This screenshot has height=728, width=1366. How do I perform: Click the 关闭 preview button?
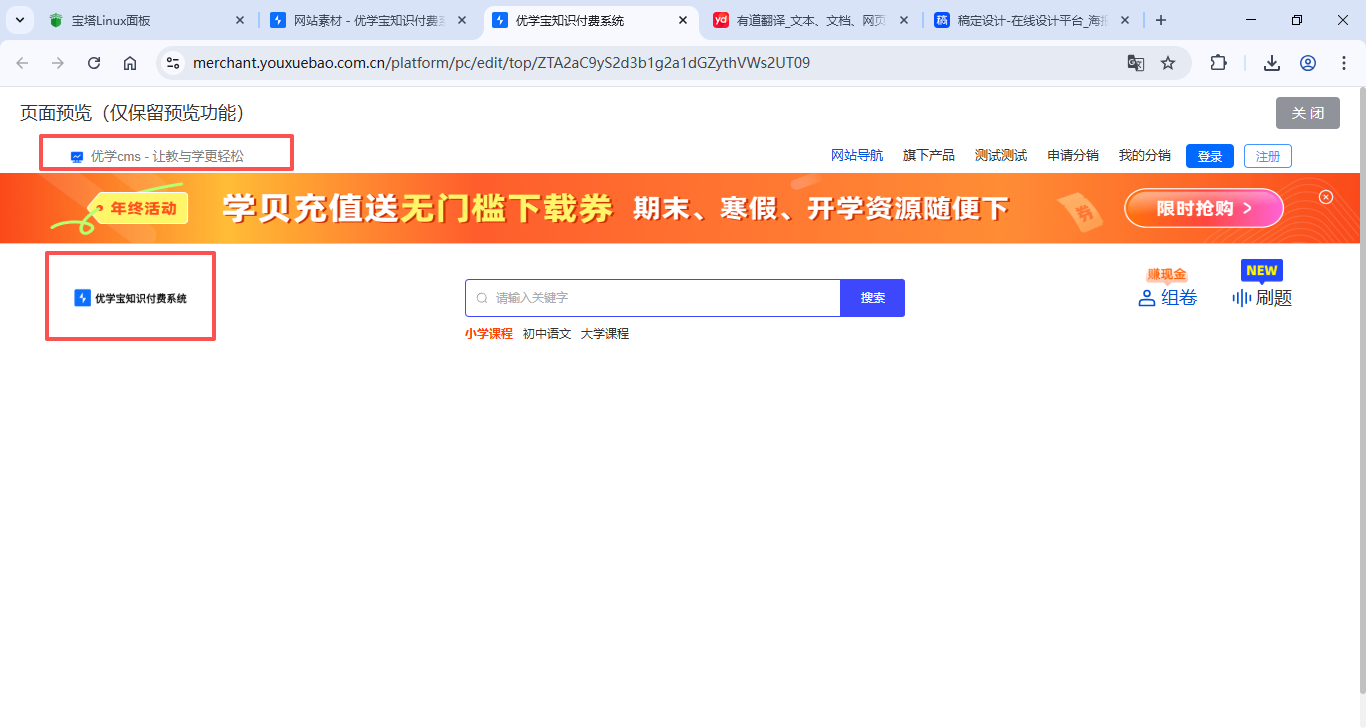pos(1307,113)
